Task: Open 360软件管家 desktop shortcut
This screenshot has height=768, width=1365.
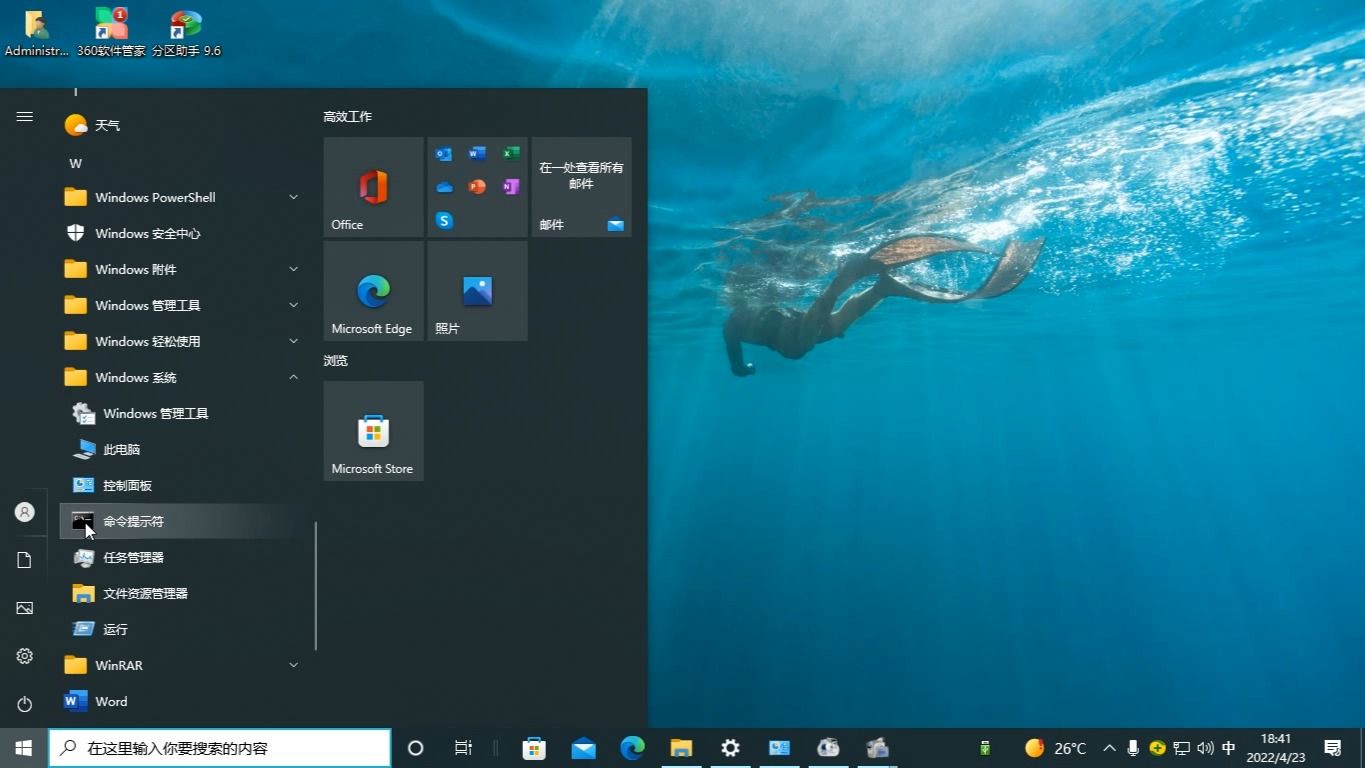Action: pyautogui.click(x=111, y=33)
